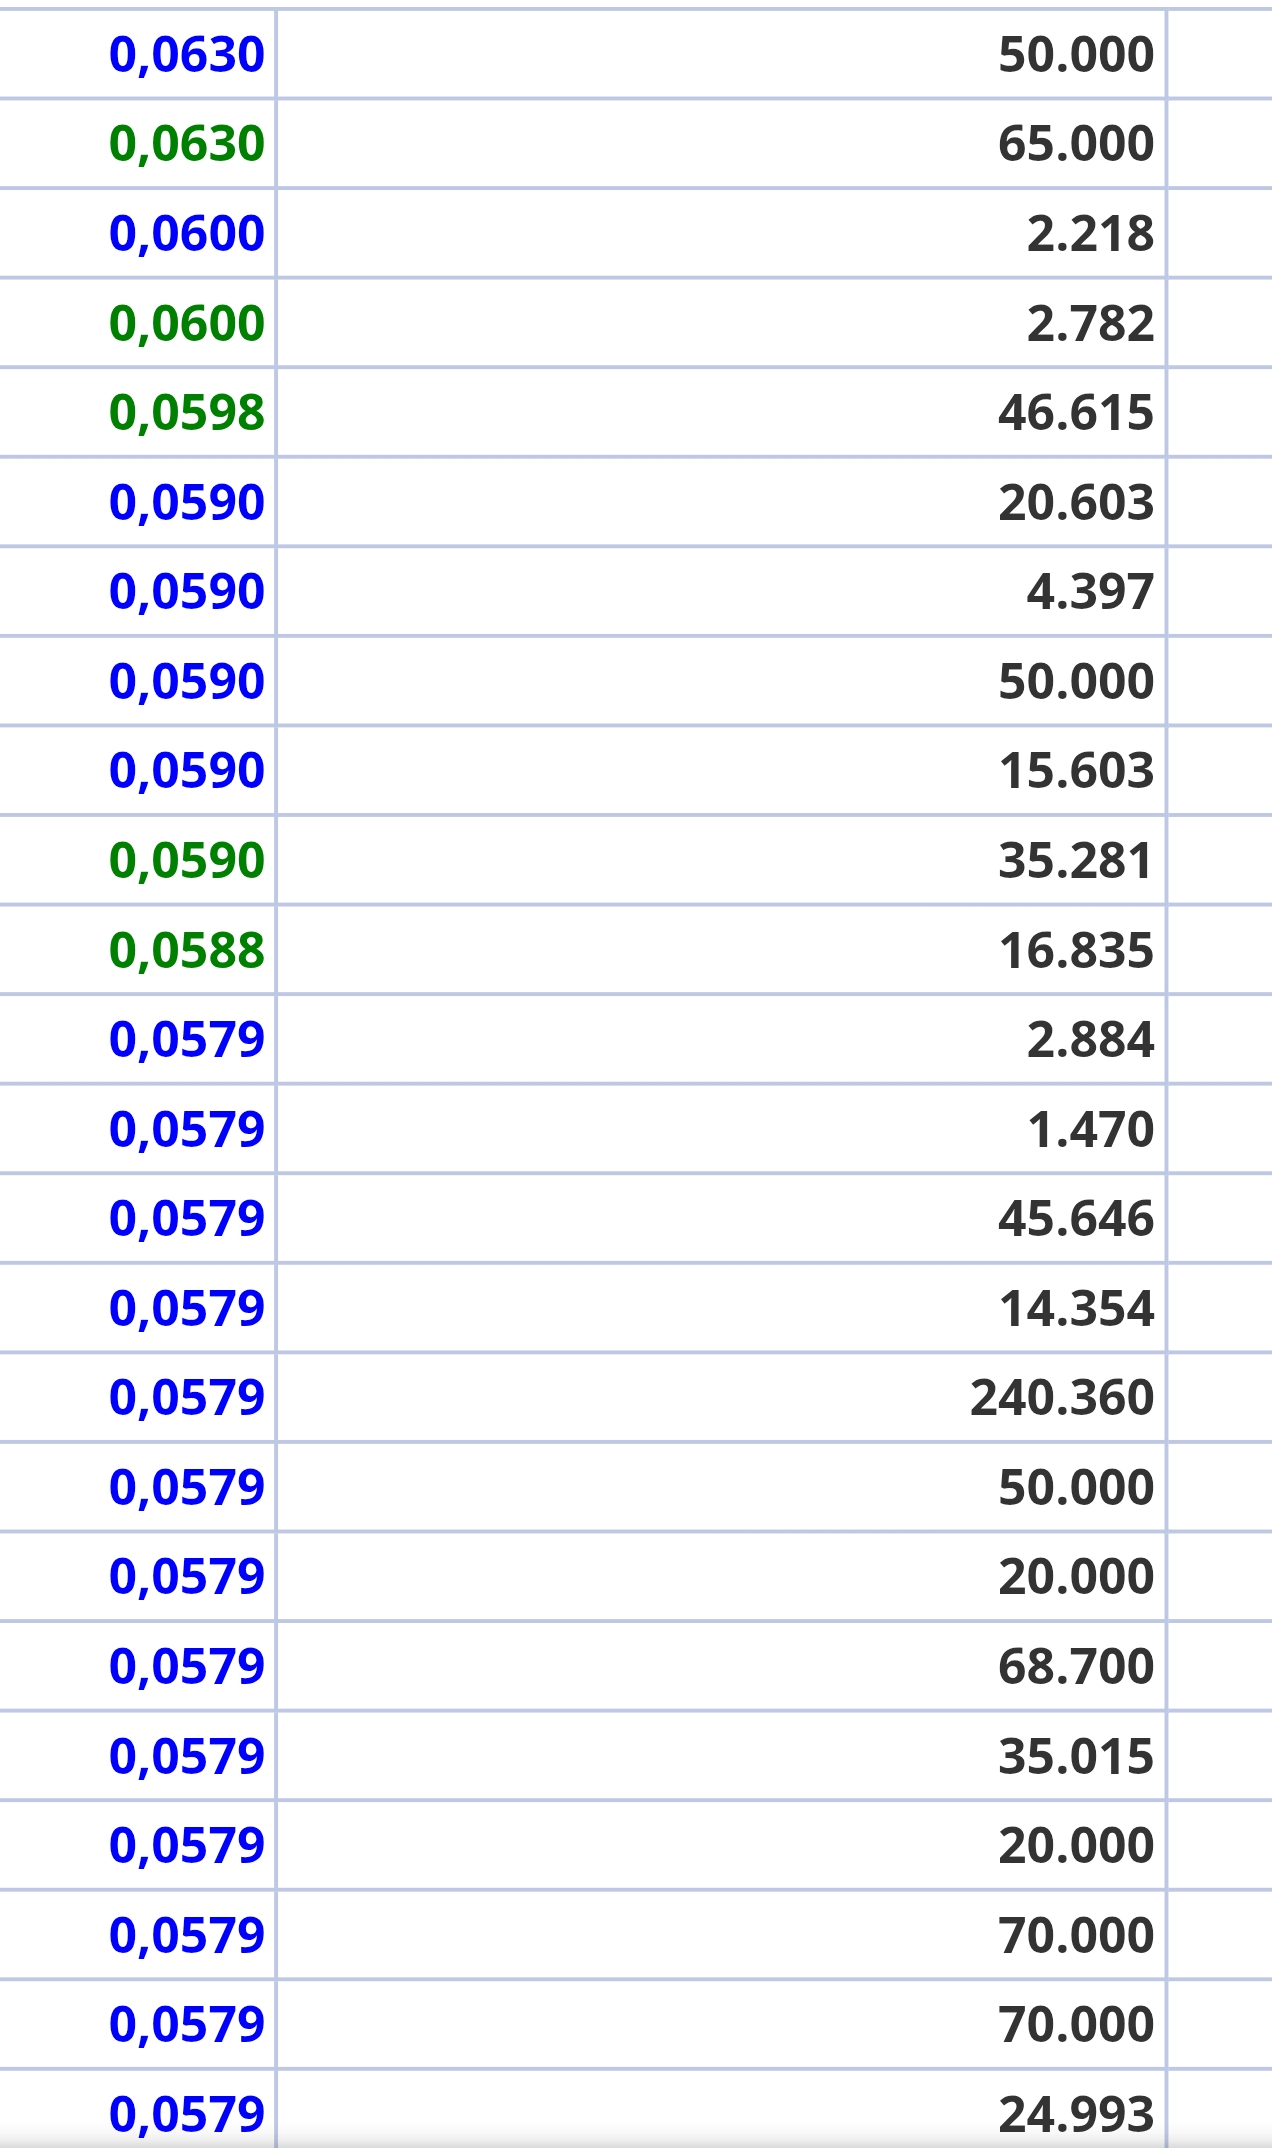Select the green 0,0588 price value

(187, 950)
